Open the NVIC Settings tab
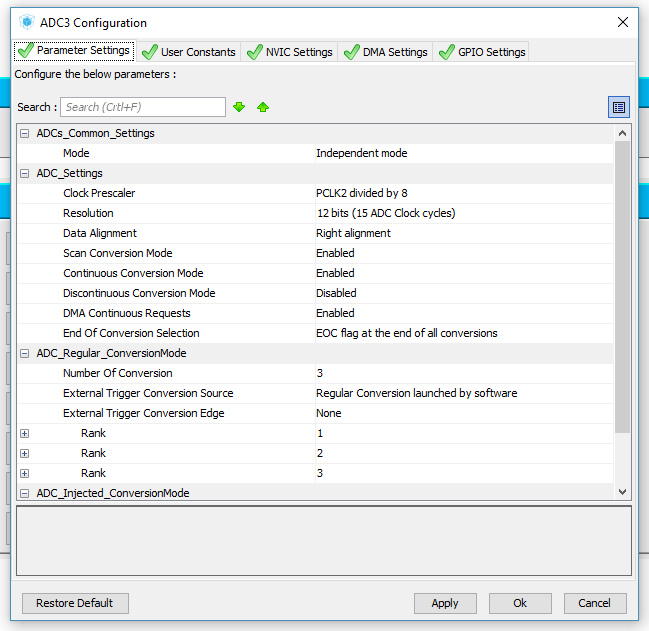 tap(289, 52)
